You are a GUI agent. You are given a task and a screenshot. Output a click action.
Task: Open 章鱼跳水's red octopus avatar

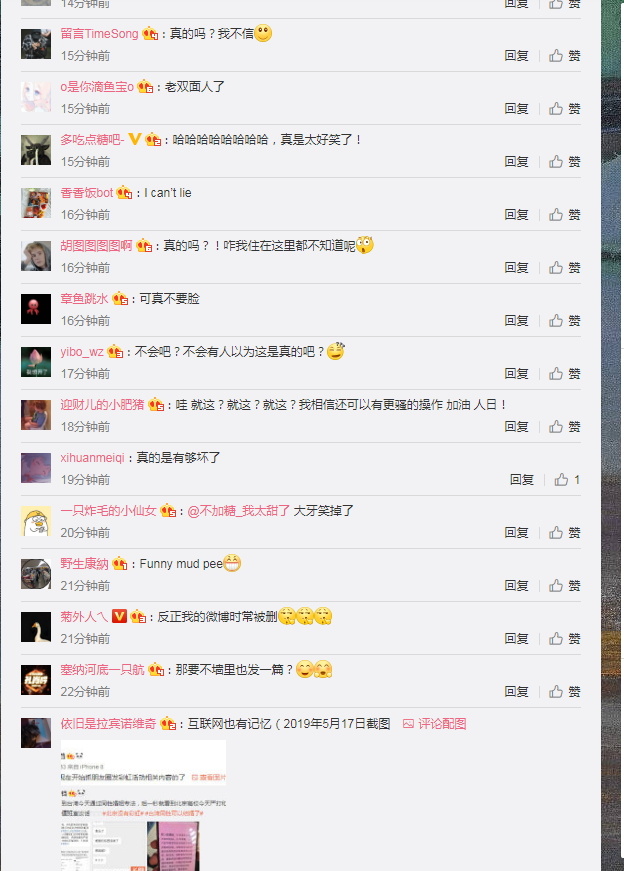(36, 309)
